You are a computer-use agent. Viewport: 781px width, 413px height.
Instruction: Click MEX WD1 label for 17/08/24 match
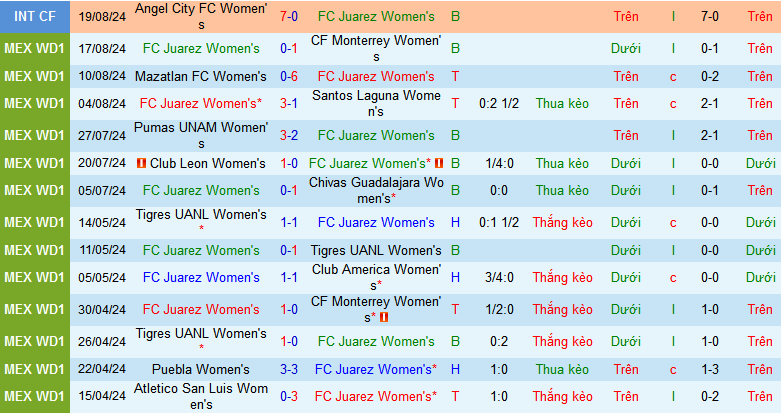pos(34,48)
